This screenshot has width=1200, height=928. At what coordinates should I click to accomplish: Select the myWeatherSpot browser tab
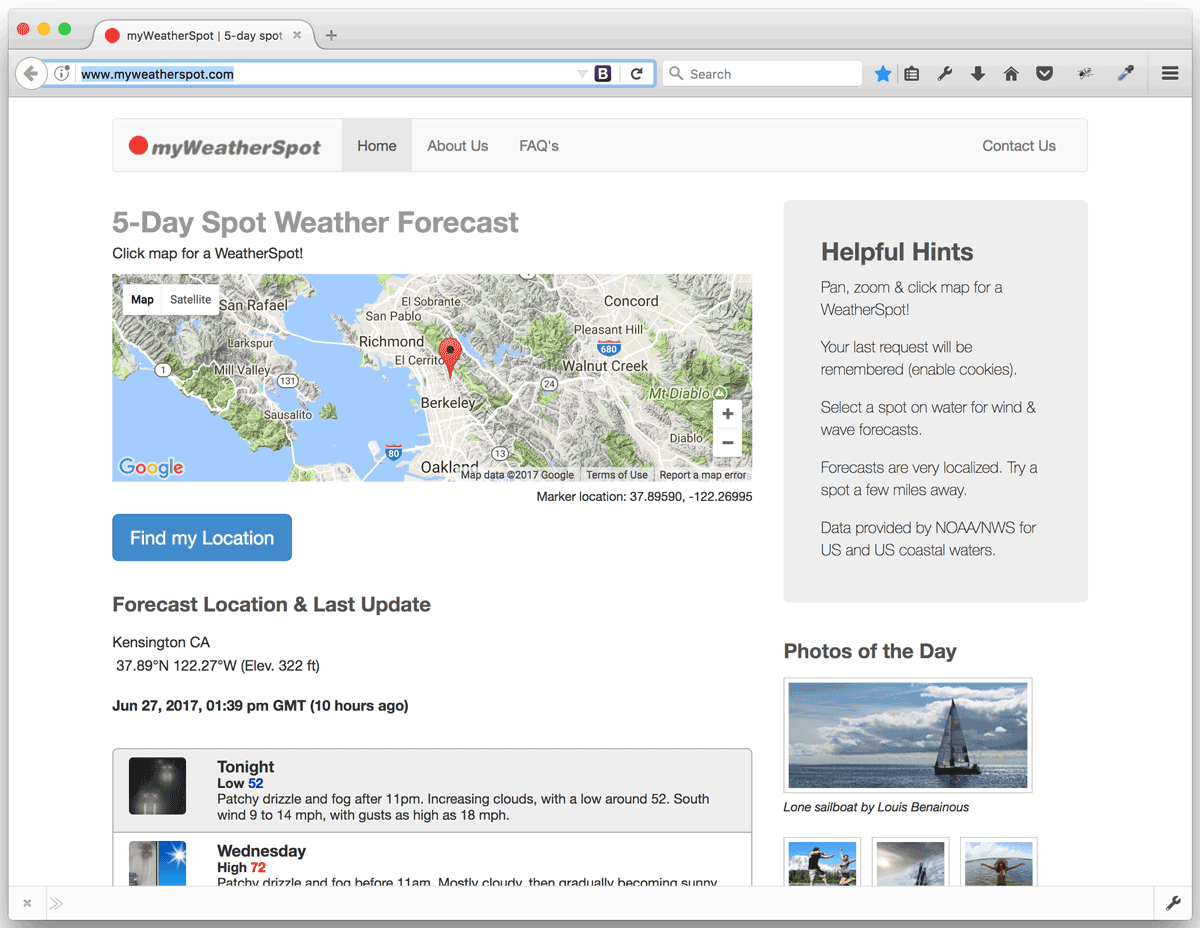click(204, 35)
